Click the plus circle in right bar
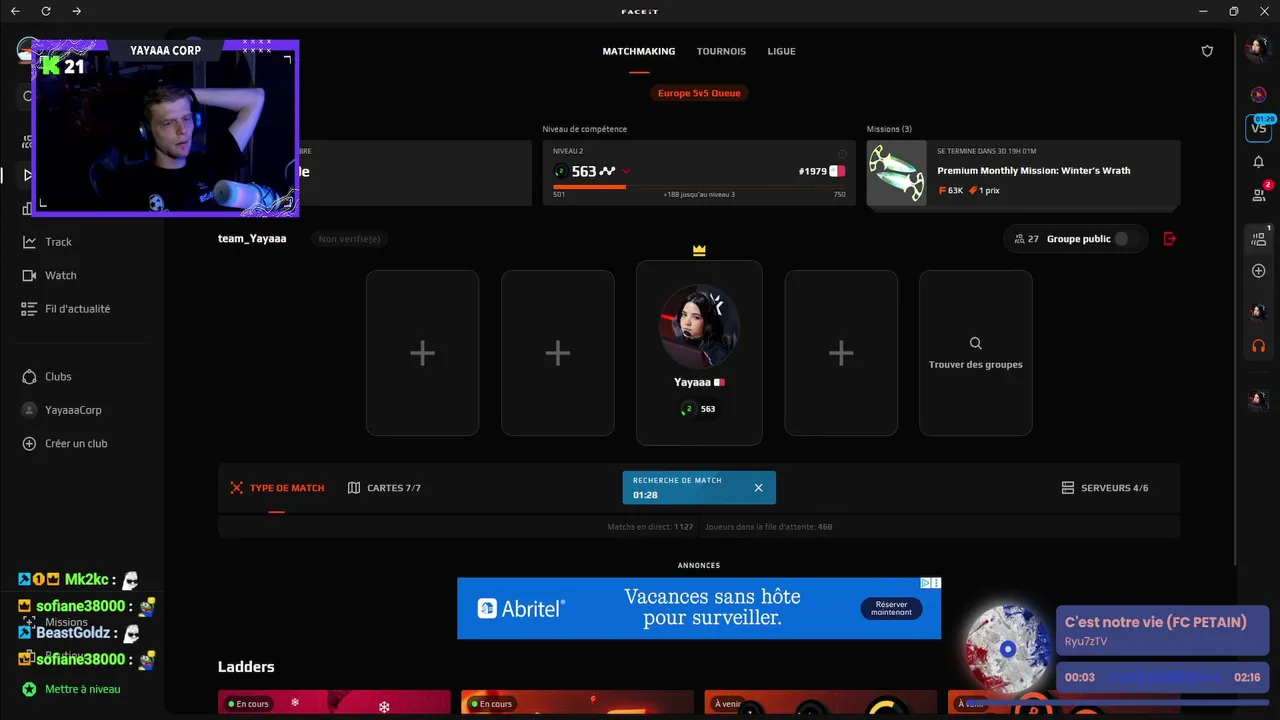Viewport: 1280px width, 720px height. (x=1258, y=271)
